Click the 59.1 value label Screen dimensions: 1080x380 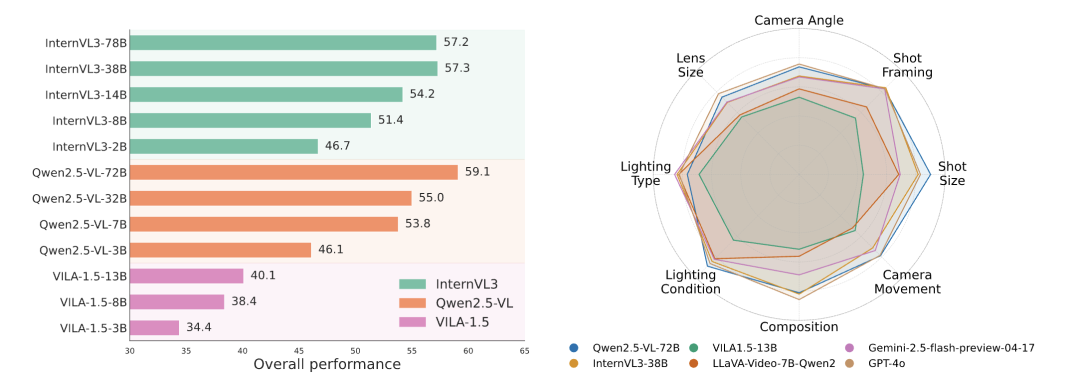click(477, 172)
